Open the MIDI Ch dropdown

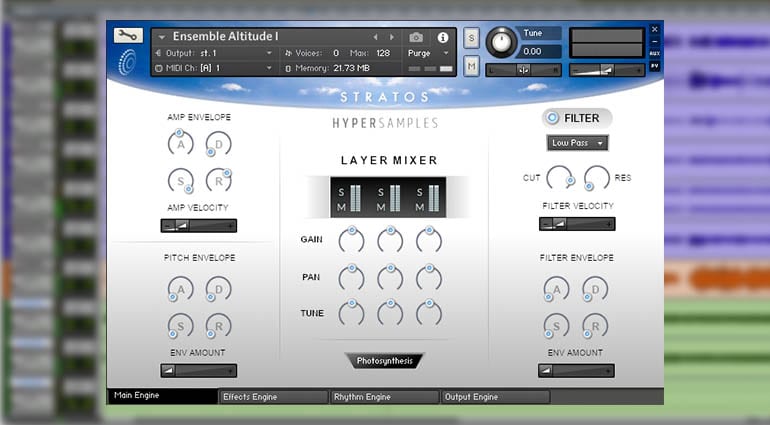214,68
